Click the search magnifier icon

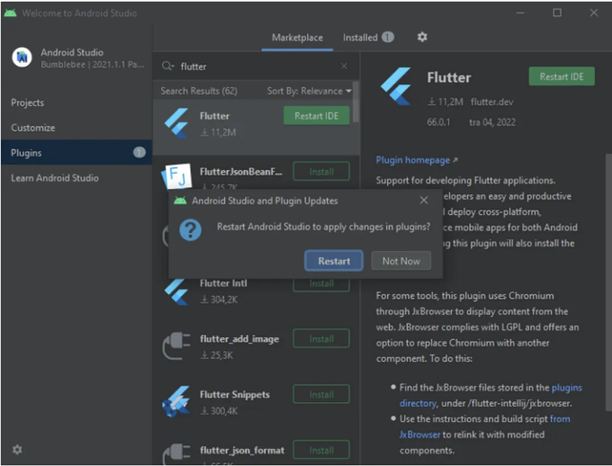tap(168, 66)
